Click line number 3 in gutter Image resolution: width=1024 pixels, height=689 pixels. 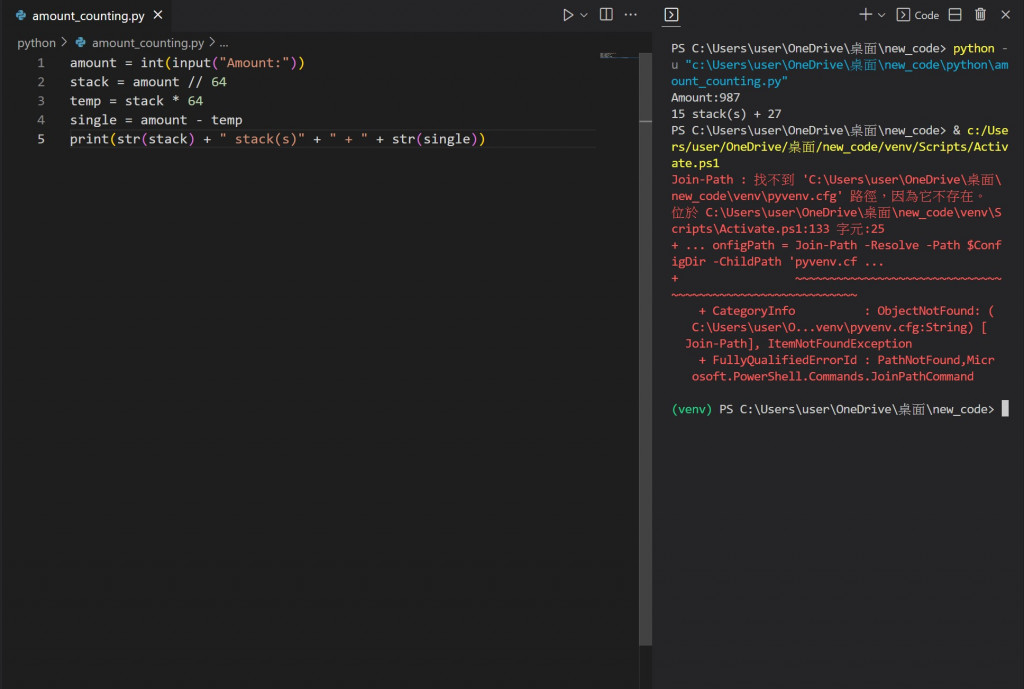[41, 101]
